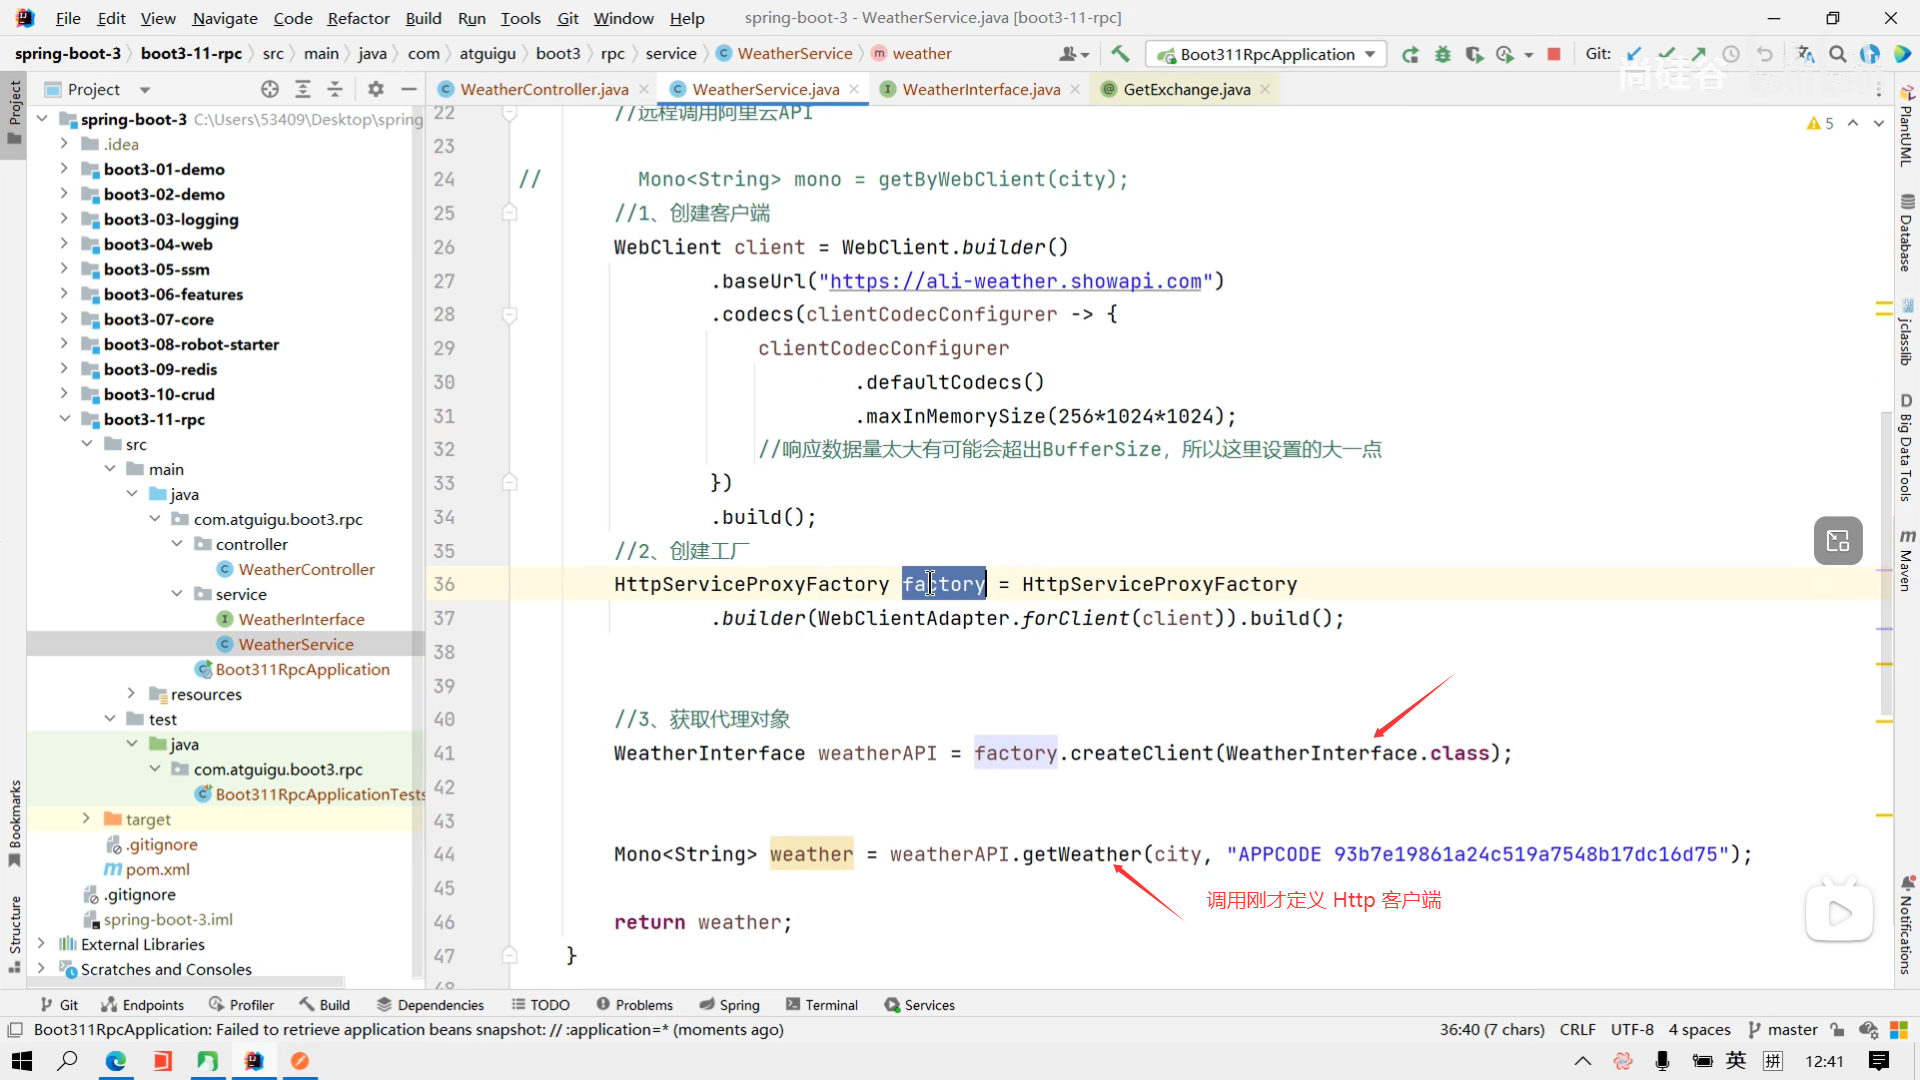The width and height of the screenshot is (1920, 1080).
Task: Click the Git update project arrow icon
Action: point(1634,54)
